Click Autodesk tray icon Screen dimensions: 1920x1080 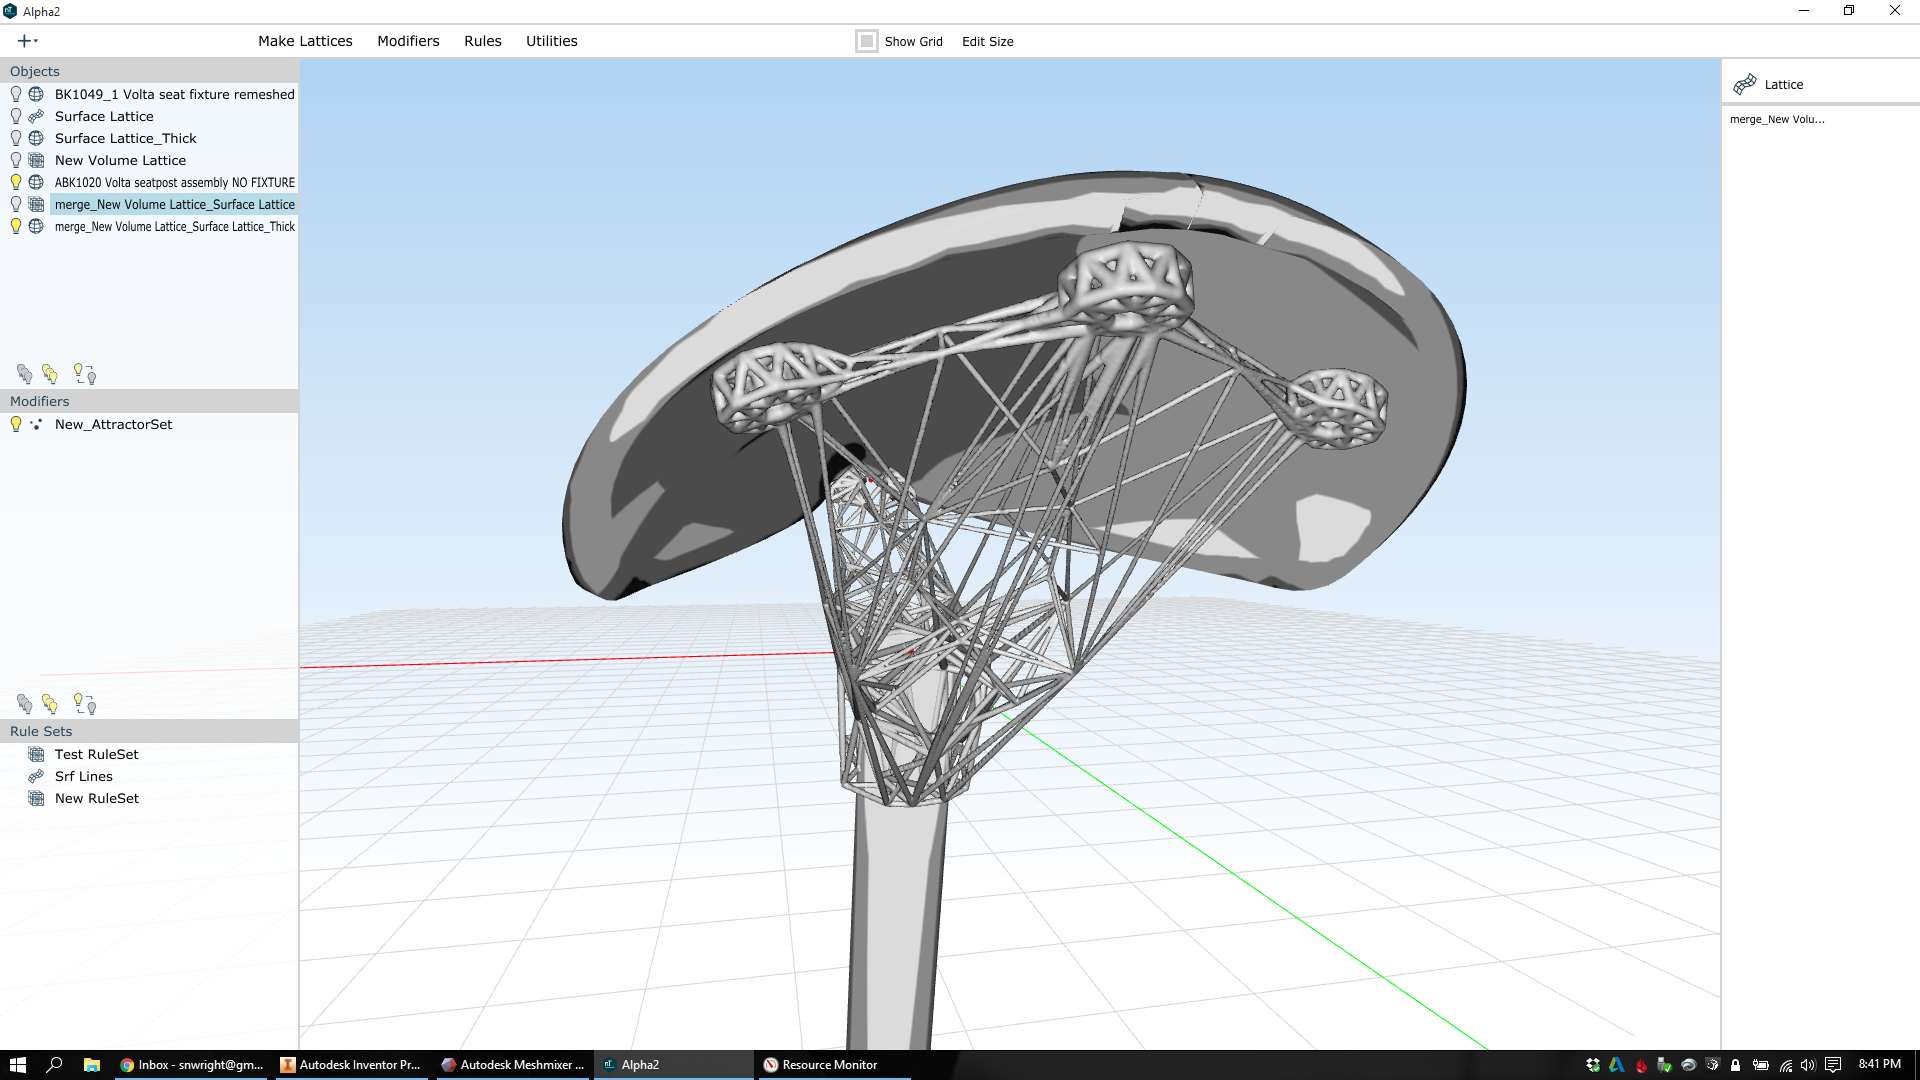pos(1616,1065)
